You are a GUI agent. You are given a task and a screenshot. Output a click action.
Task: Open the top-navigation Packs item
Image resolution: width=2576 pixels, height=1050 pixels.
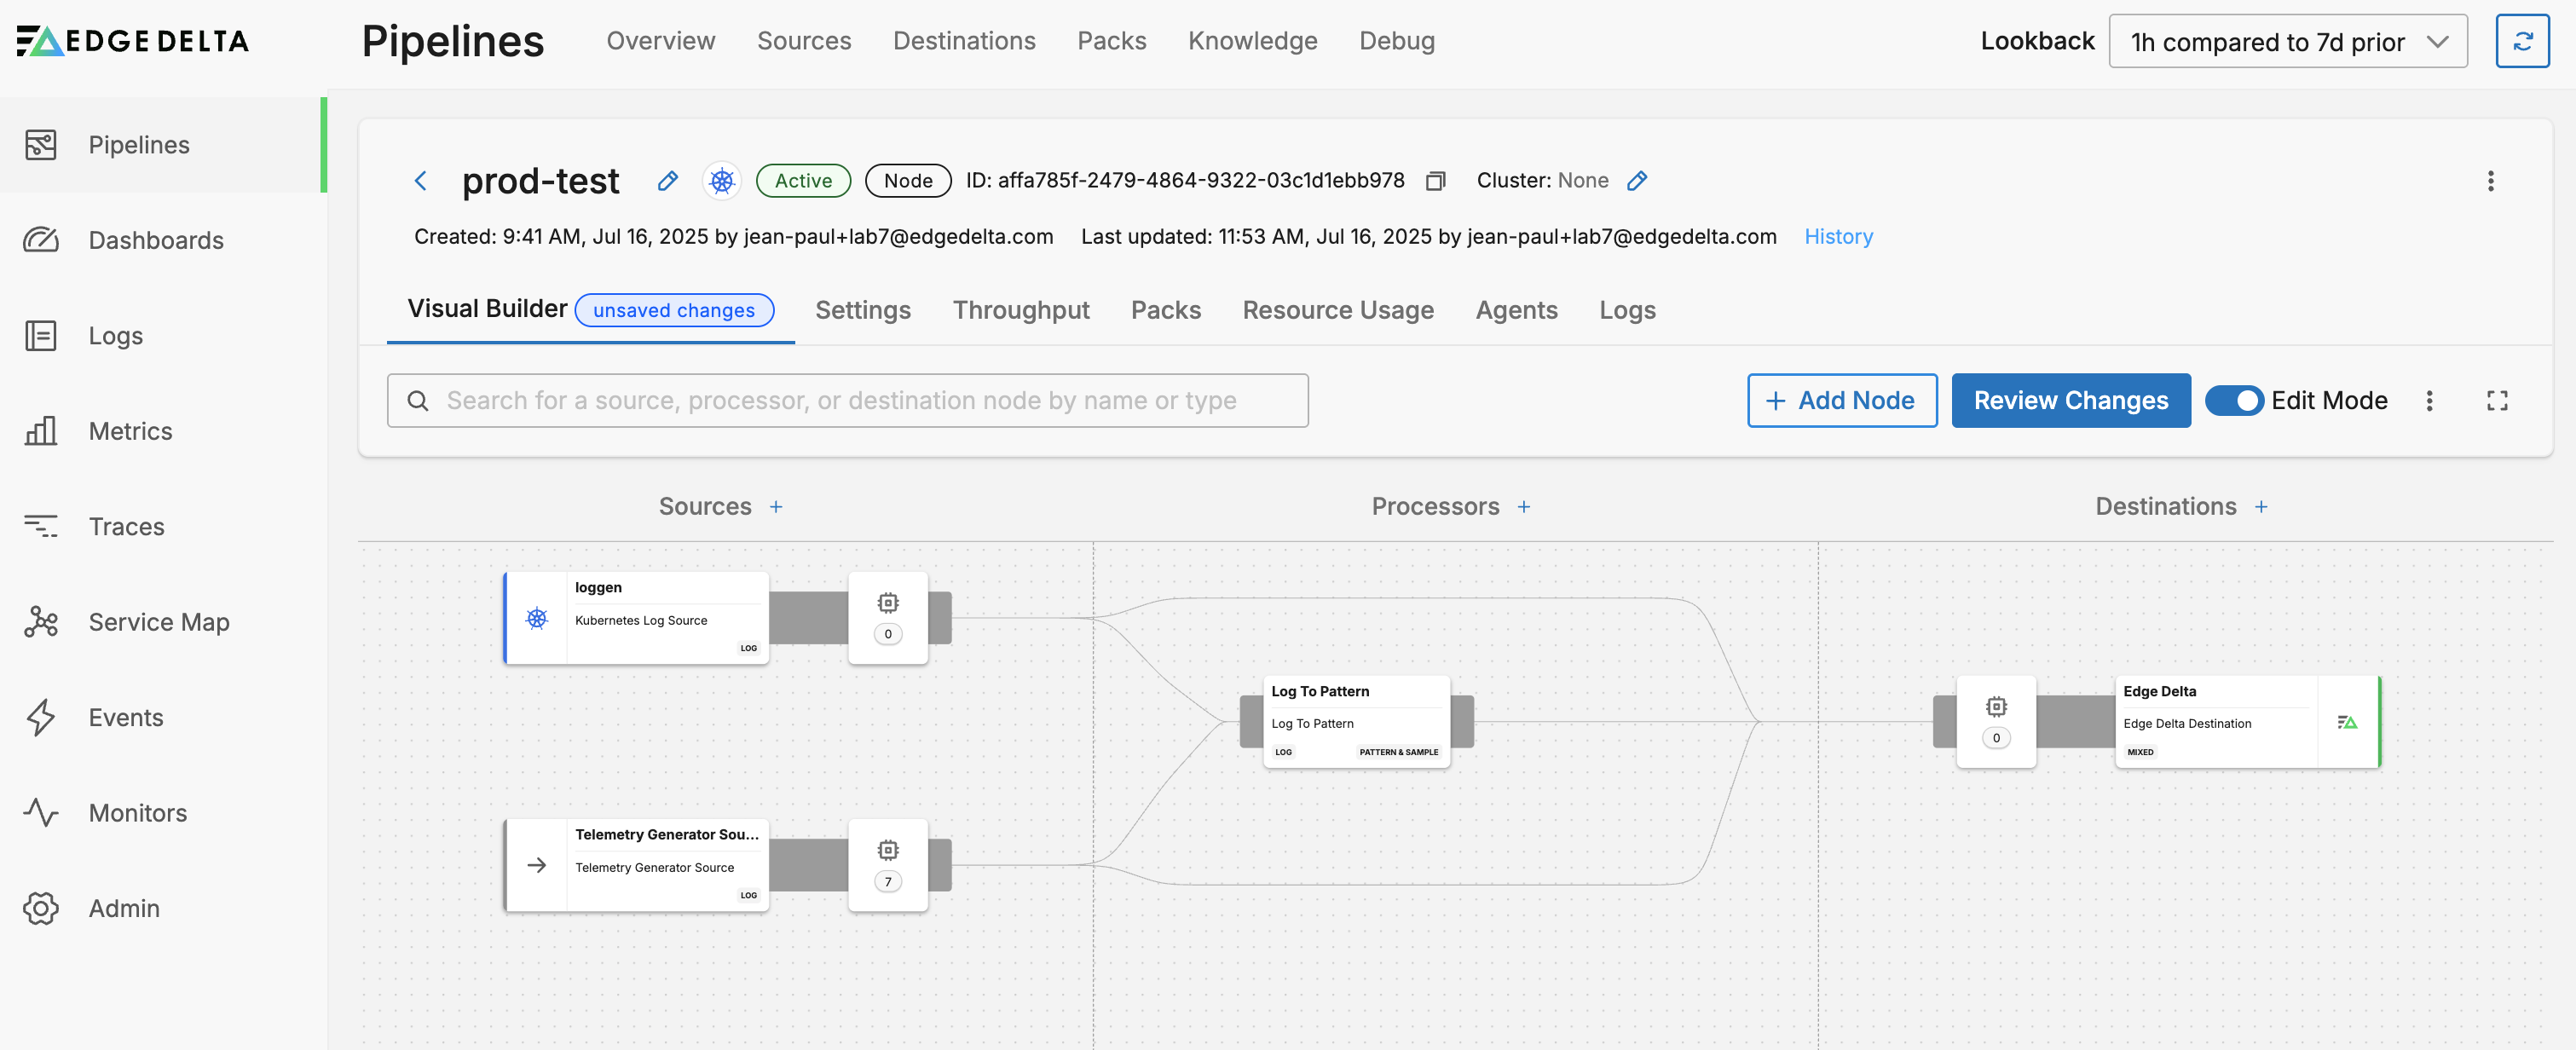coord(1112,41)
